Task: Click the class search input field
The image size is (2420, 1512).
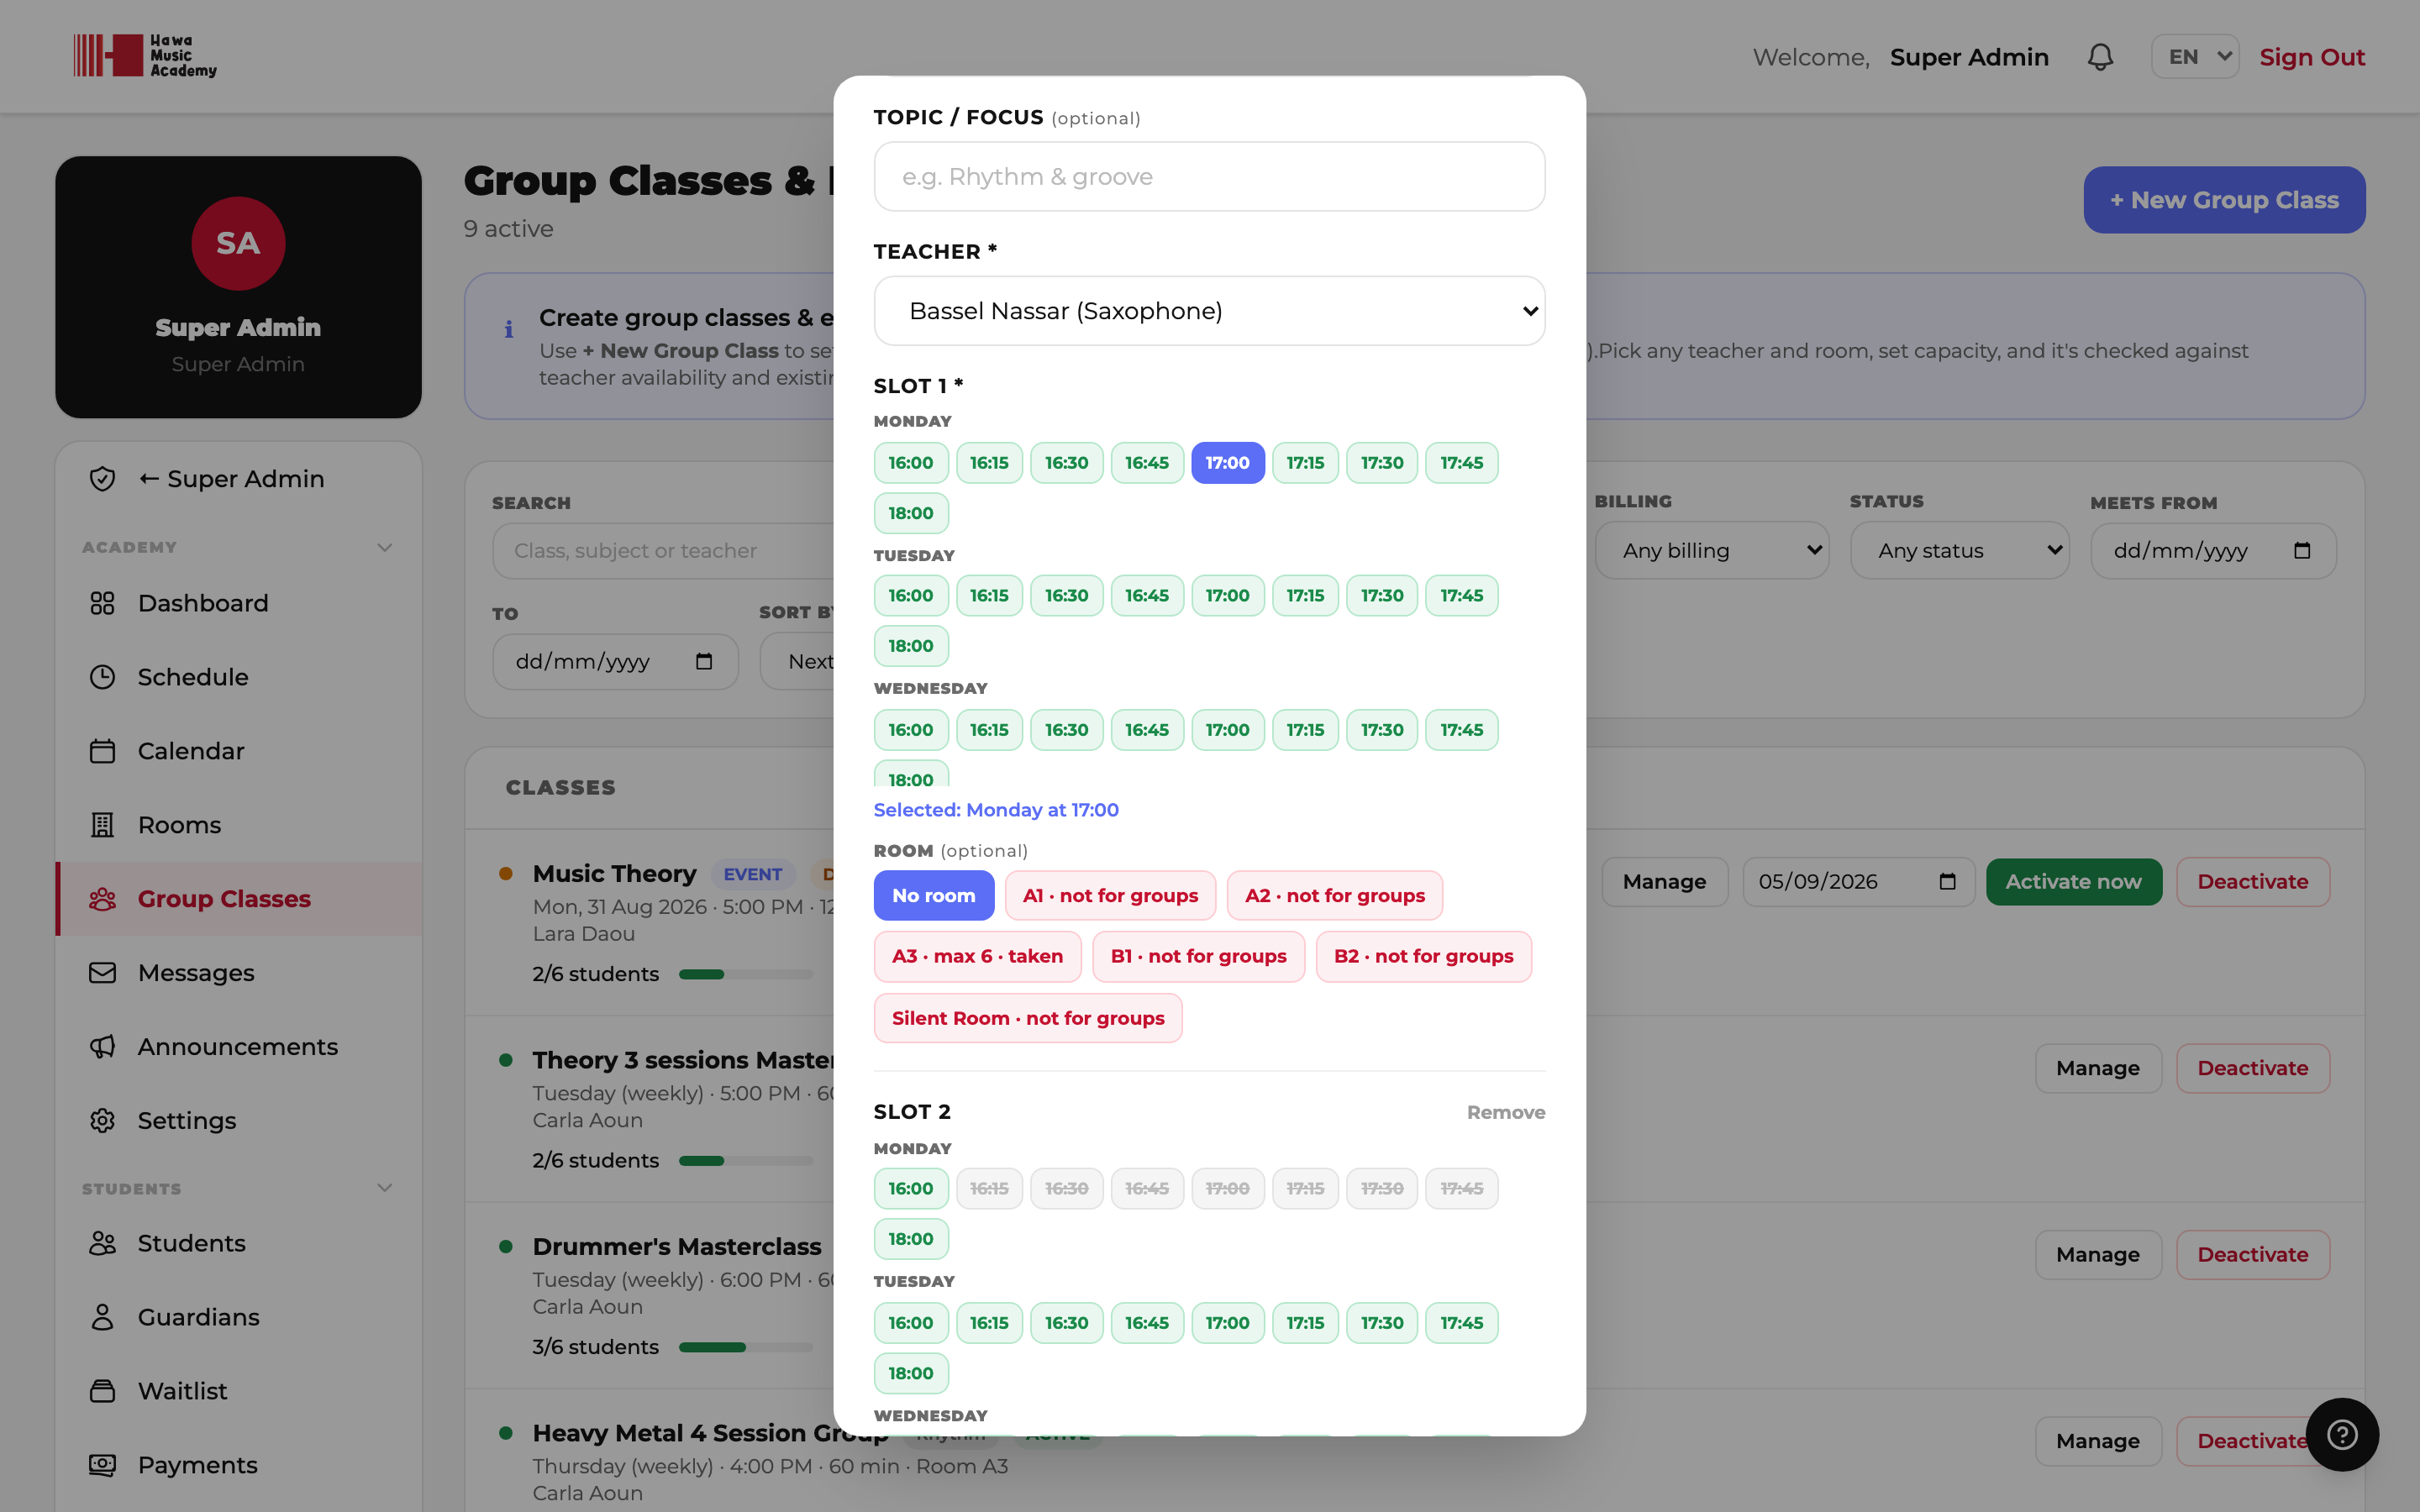Action: click(x=663, y=550)
